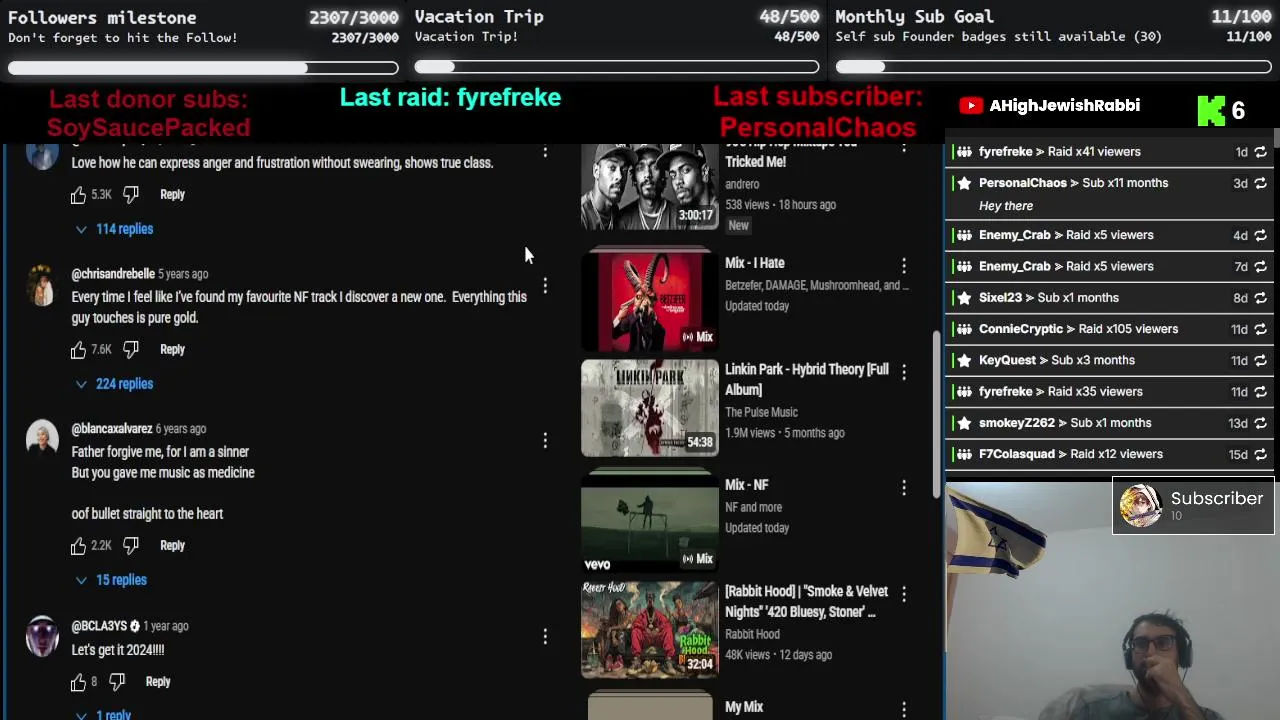
Task: Open options menu for @blancaxalvarez's comment
Action: point(545,441)
